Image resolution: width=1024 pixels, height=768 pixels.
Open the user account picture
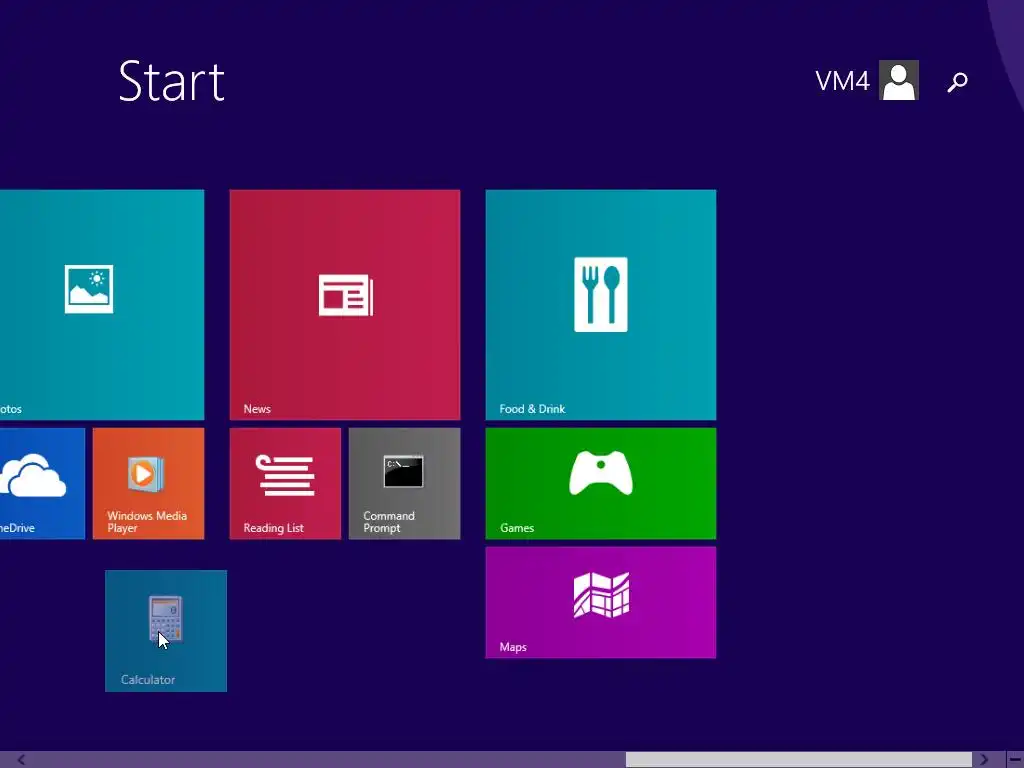[x=899, y=80]
